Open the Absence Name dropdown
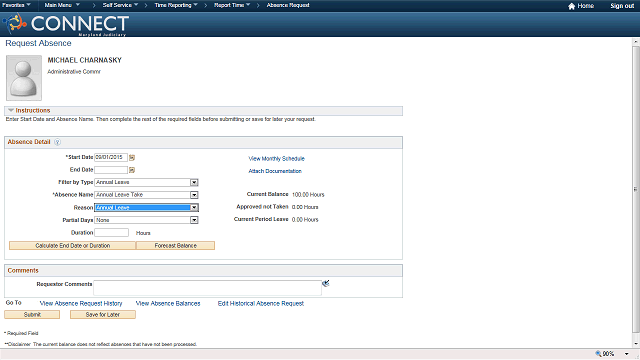This screenshot has width=640, height=360. (x=194, y=195)
